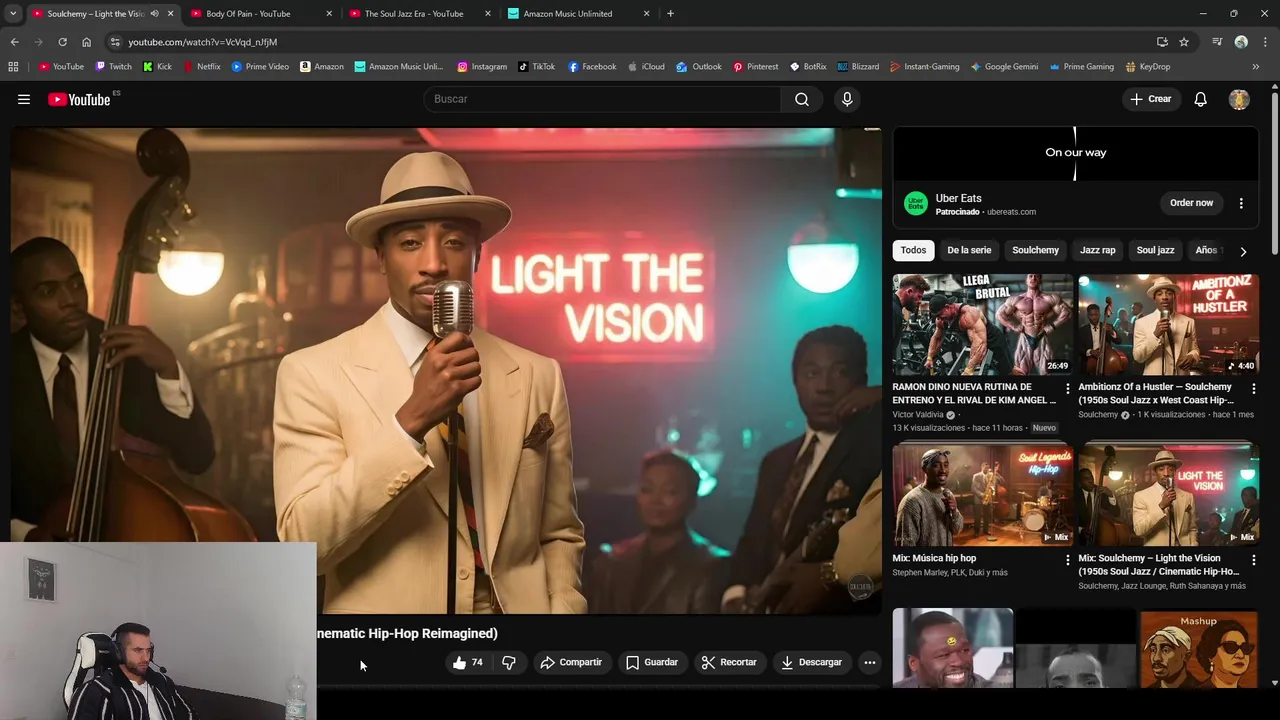
Task: Open the Soulchemy channel link under Ambitionz video
Action: click(1098, 414)
